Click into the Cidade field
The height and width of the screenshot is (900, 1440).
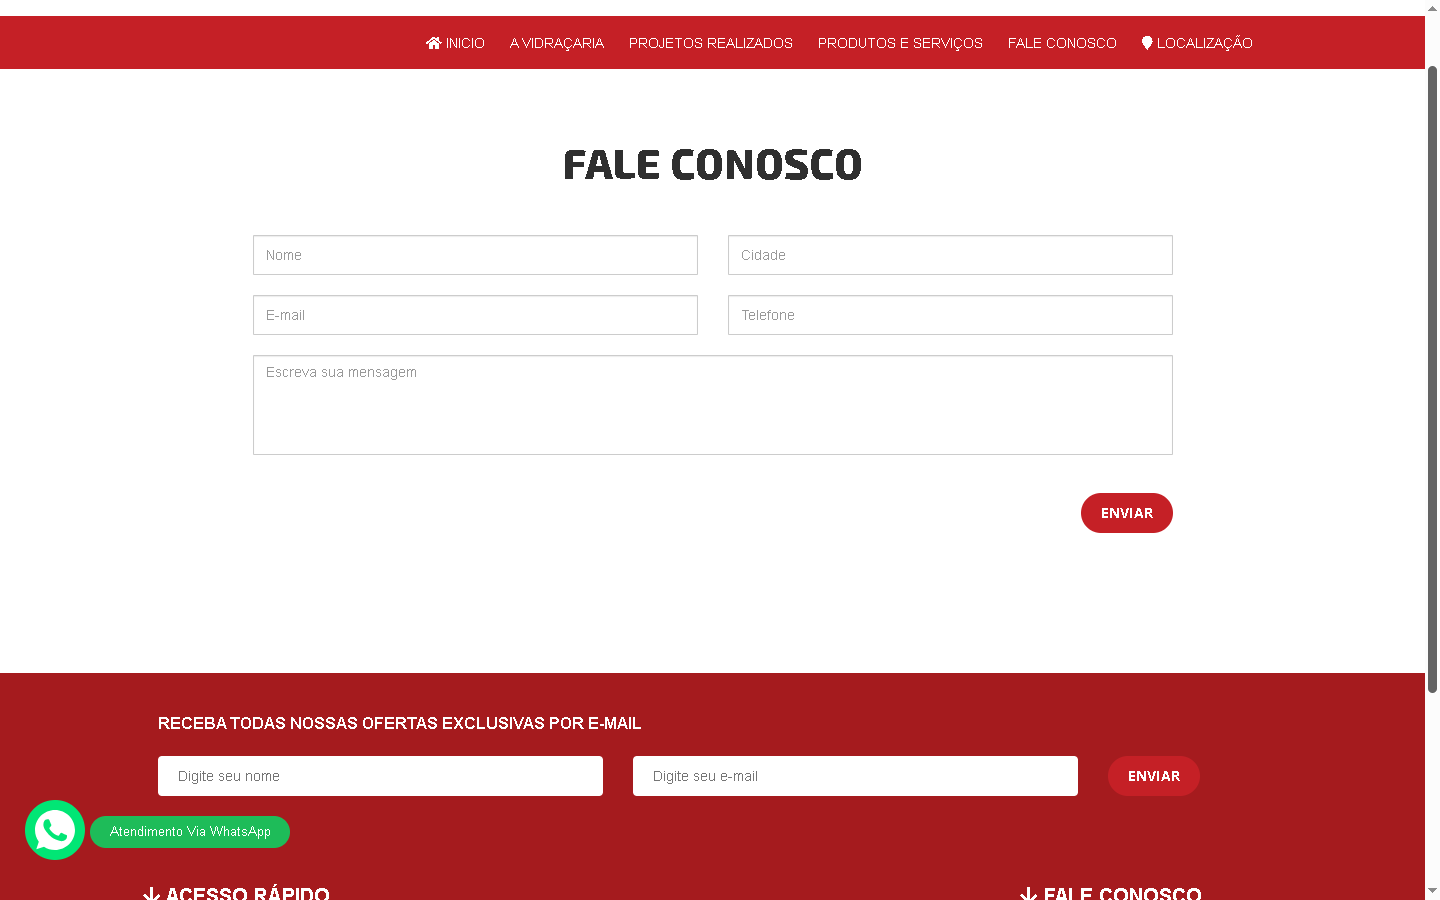click(x=950, y=255)
